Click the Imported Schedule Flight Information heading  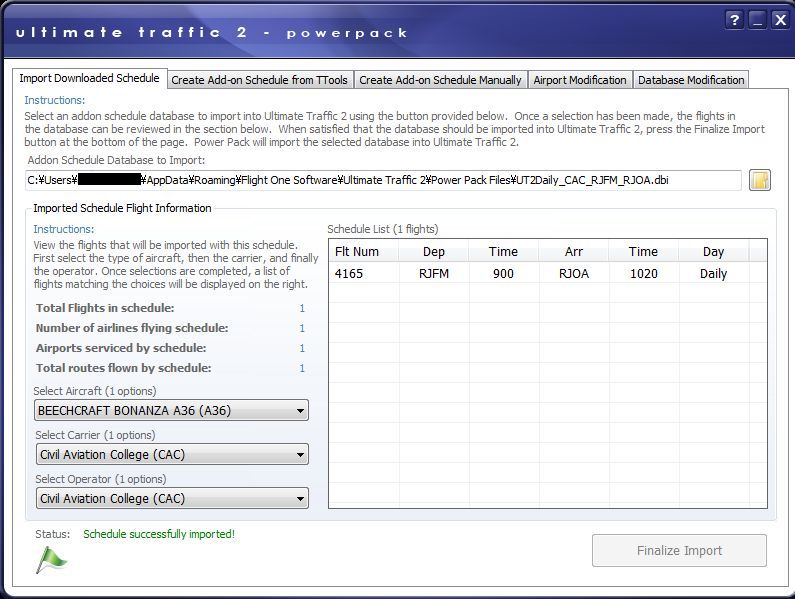pyautogui.click(x=122, y=208)
